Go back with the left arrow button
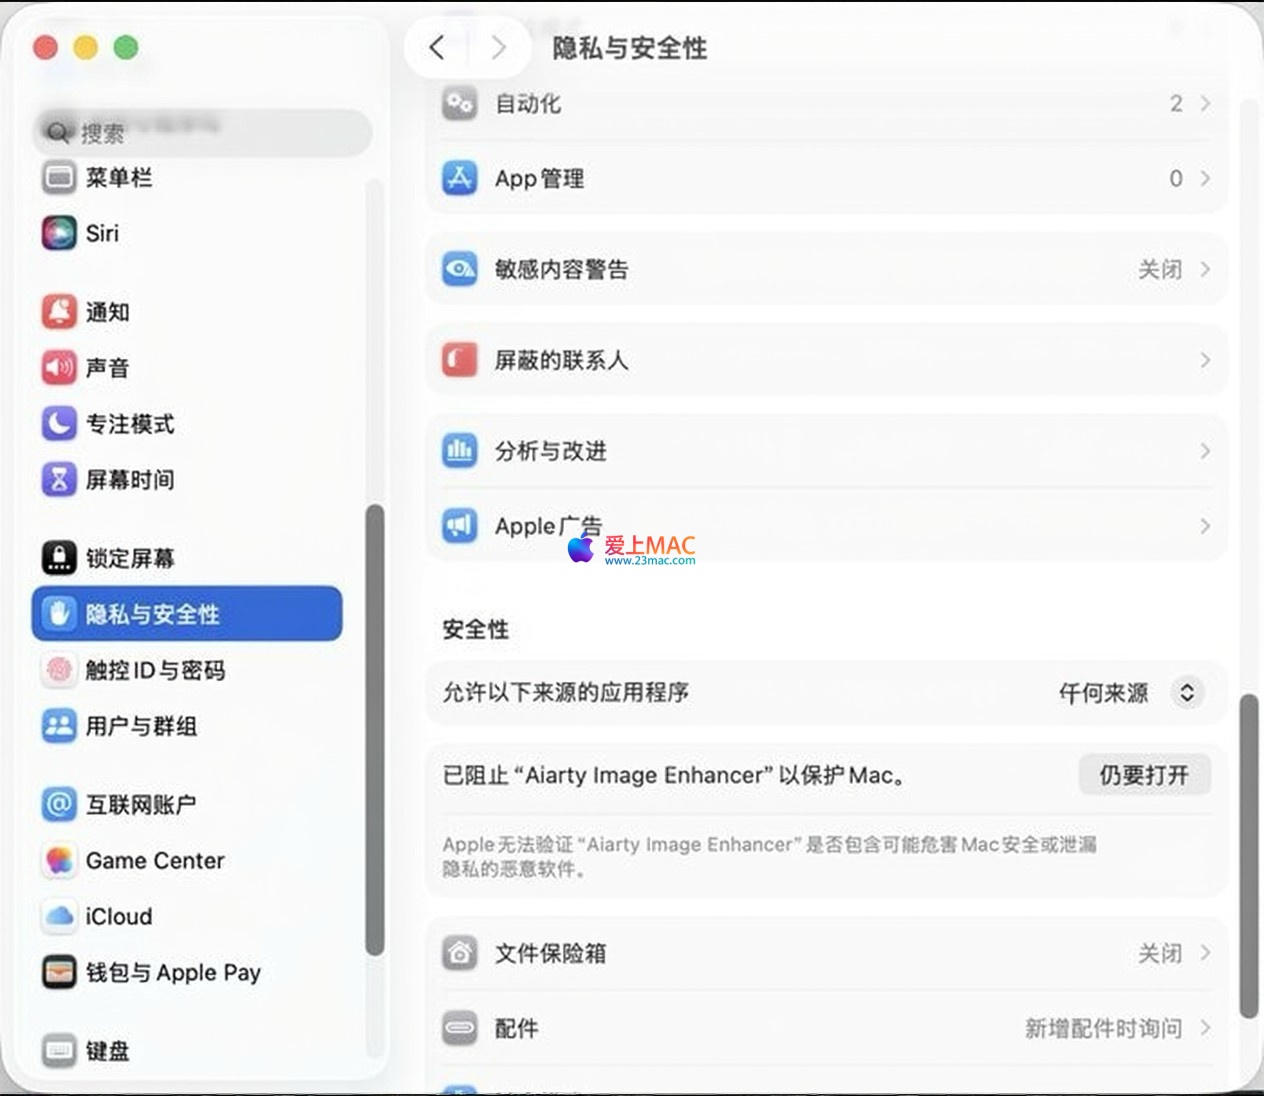This screenshot has width=1264, height=1096. click(437, 47)
